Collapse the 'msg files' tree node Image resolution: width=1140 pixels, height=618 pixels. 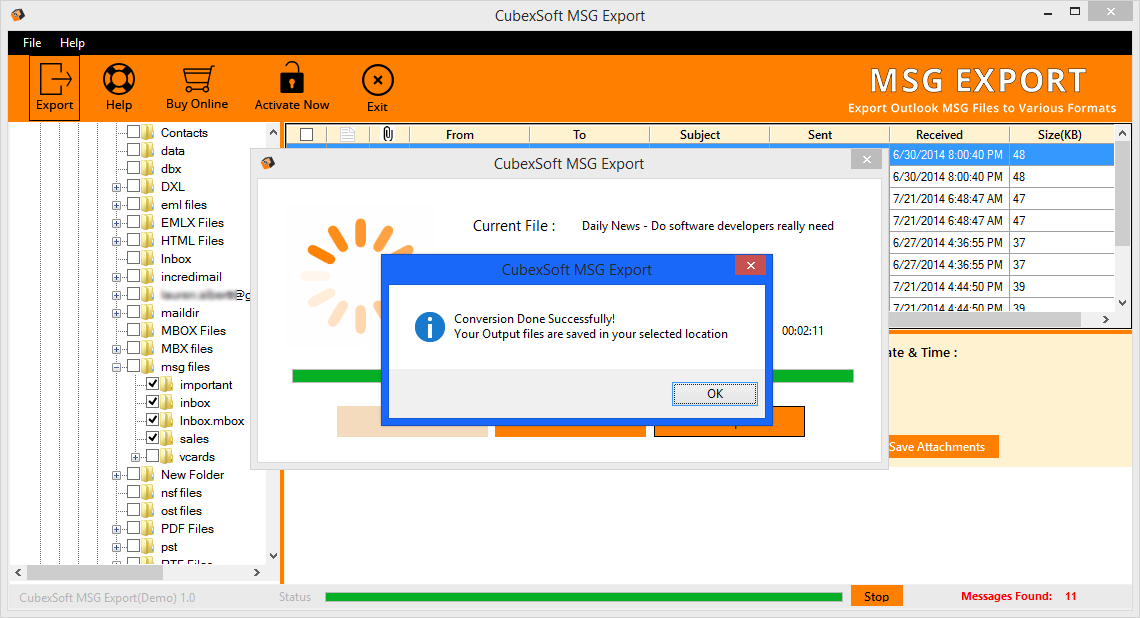click(x=117, y=367)
